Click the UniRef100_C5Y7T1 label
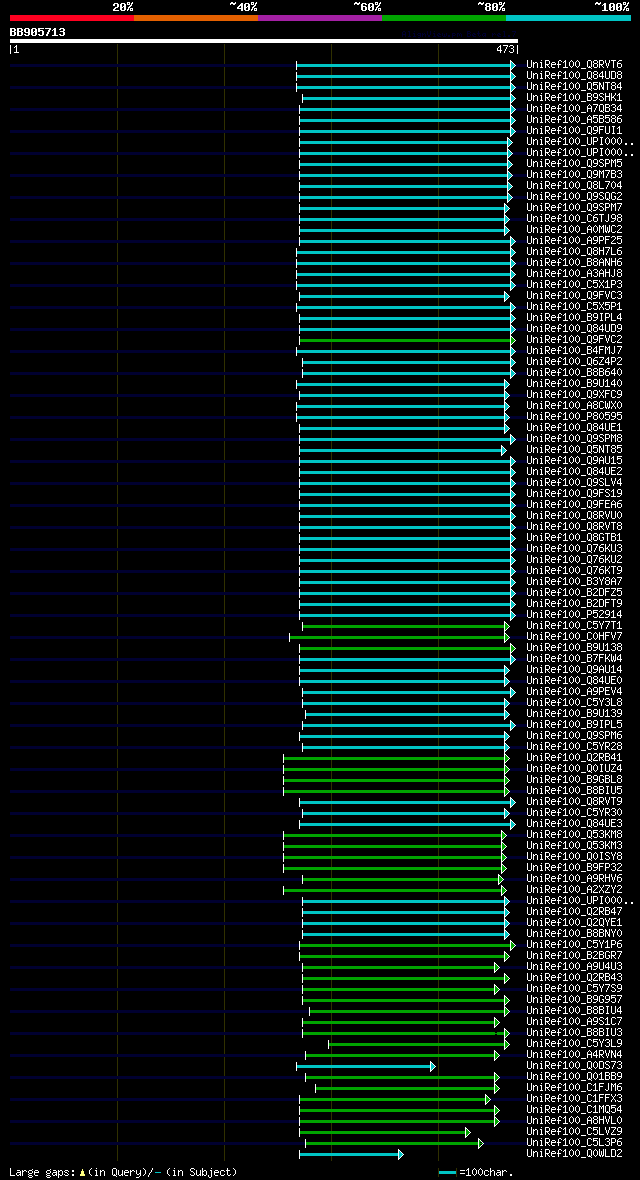Screen dimensions: 640x1180 pyautogui.click(x=574, y=626)
